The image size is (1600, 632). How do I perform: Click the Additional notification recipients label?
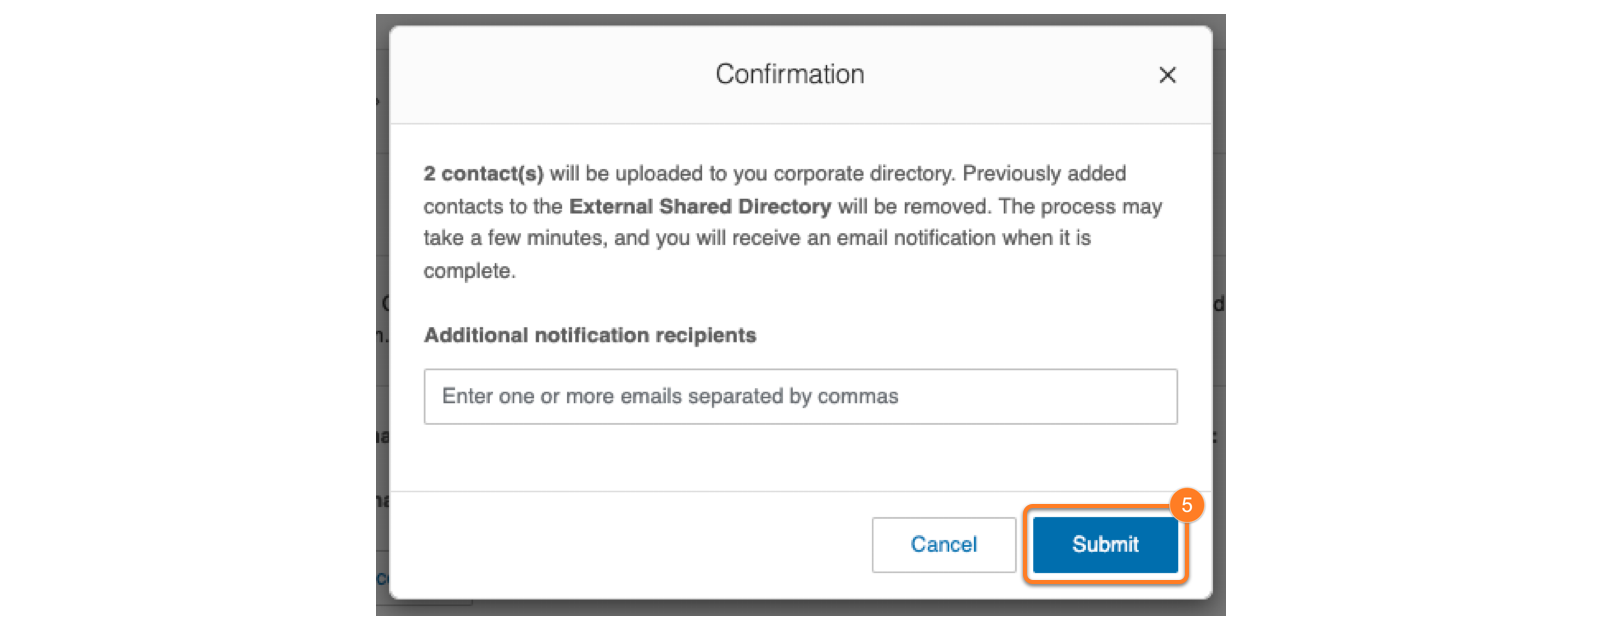589,335
